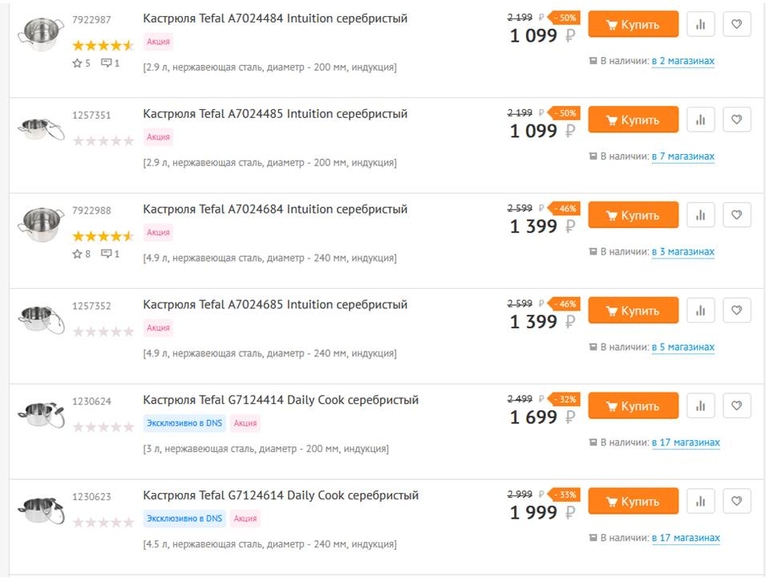Click the favorites star icon under Tefal A7024684
Image resolution: width=770 pixels, height=578 pixels.
tap(77, 254)
